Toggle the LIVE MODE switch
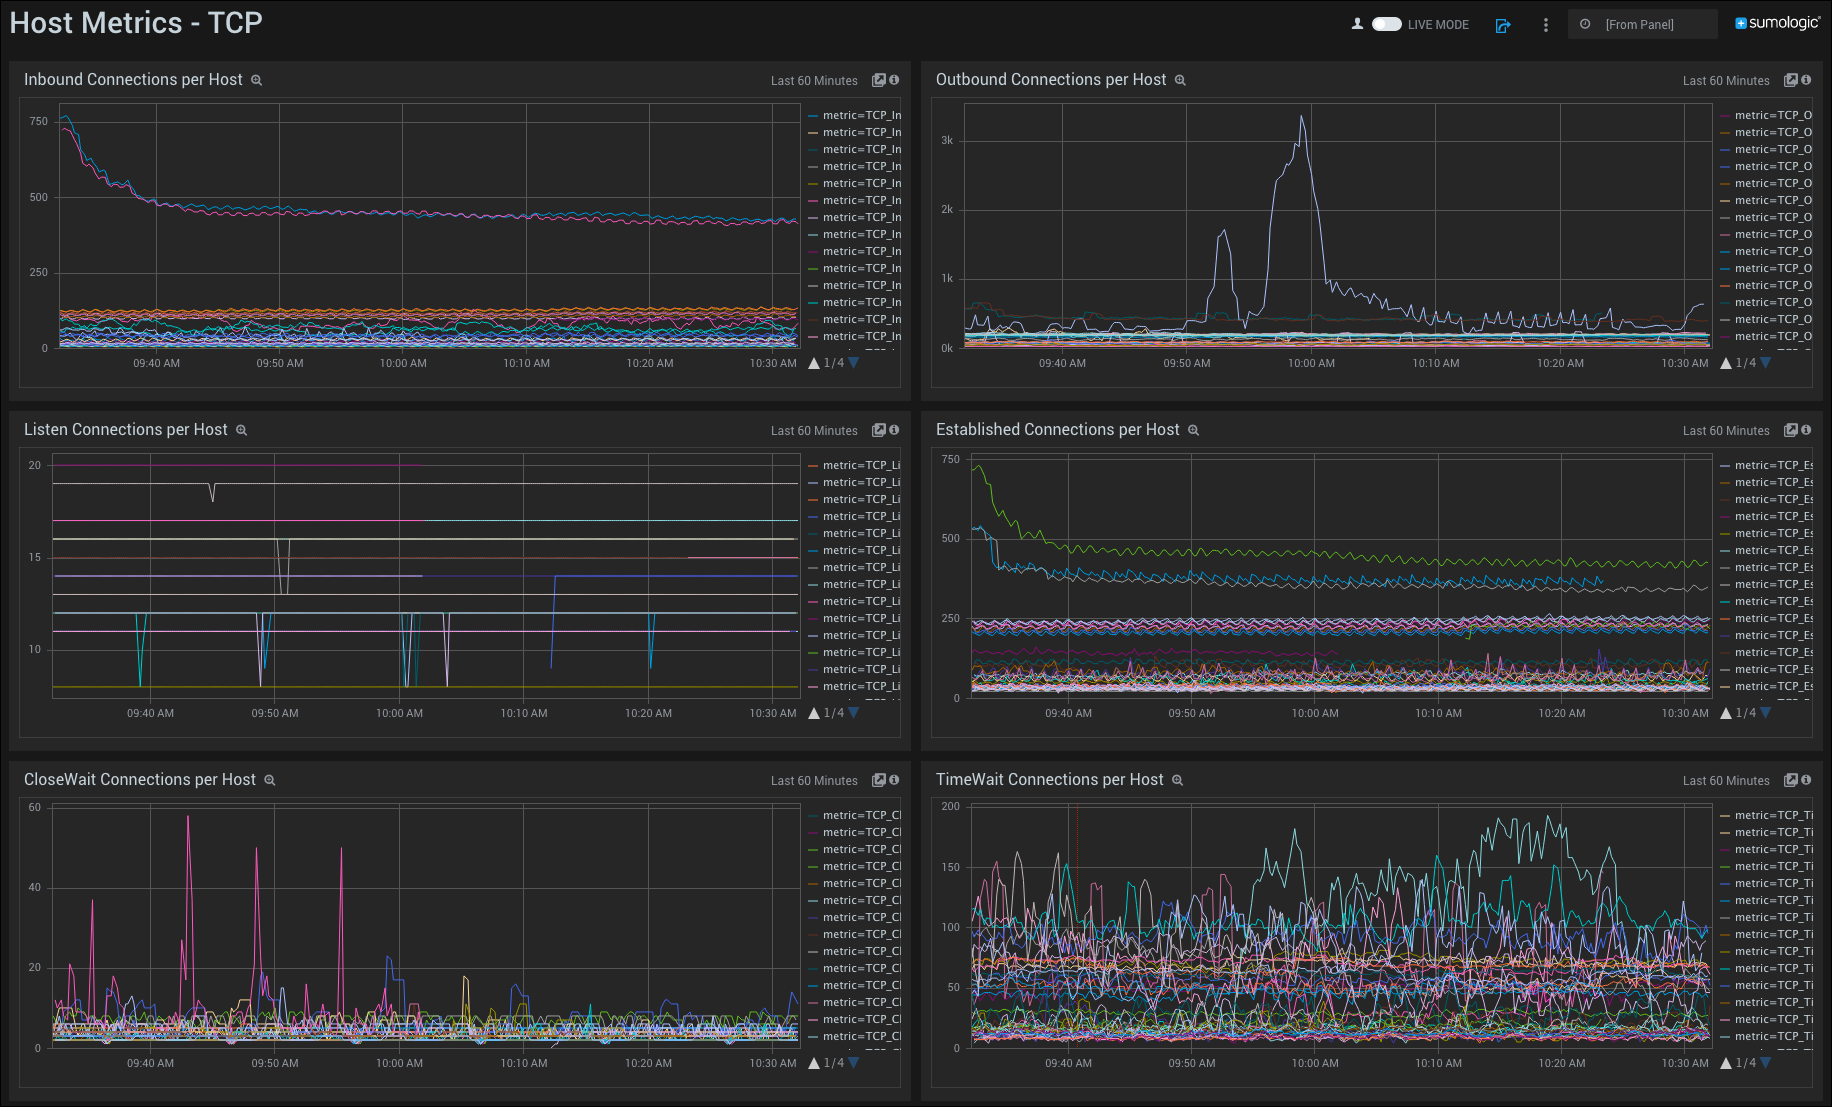 click(x=1385, y=24)
